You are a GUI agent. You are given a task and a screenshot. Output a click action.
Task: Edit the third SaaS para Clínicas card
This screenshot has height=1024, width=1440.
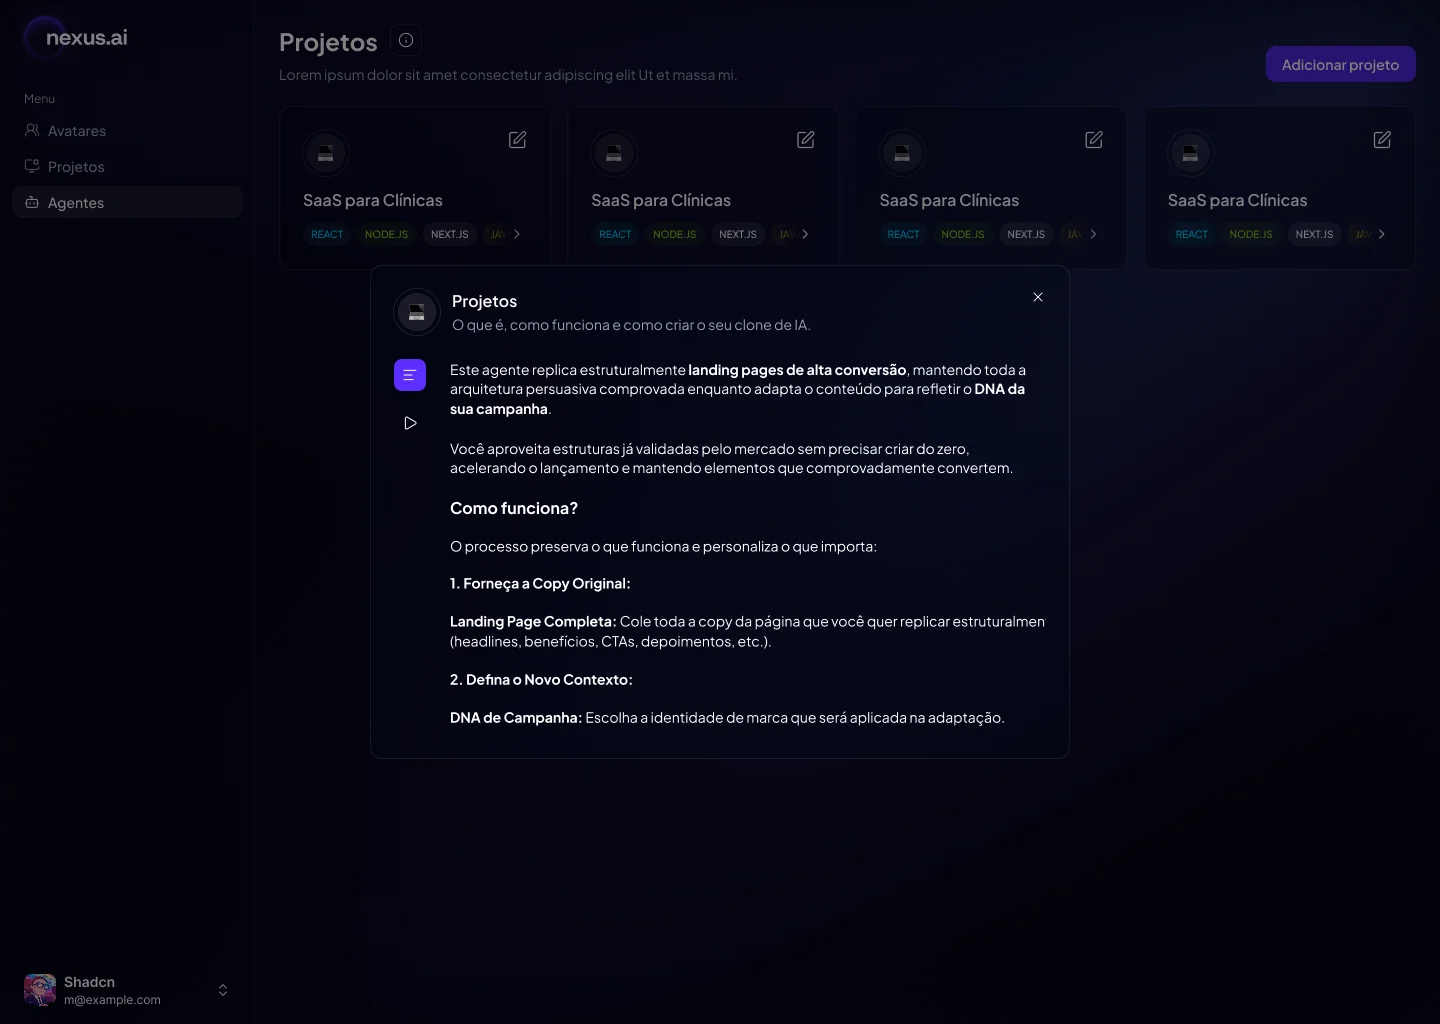coord(1093,140)
